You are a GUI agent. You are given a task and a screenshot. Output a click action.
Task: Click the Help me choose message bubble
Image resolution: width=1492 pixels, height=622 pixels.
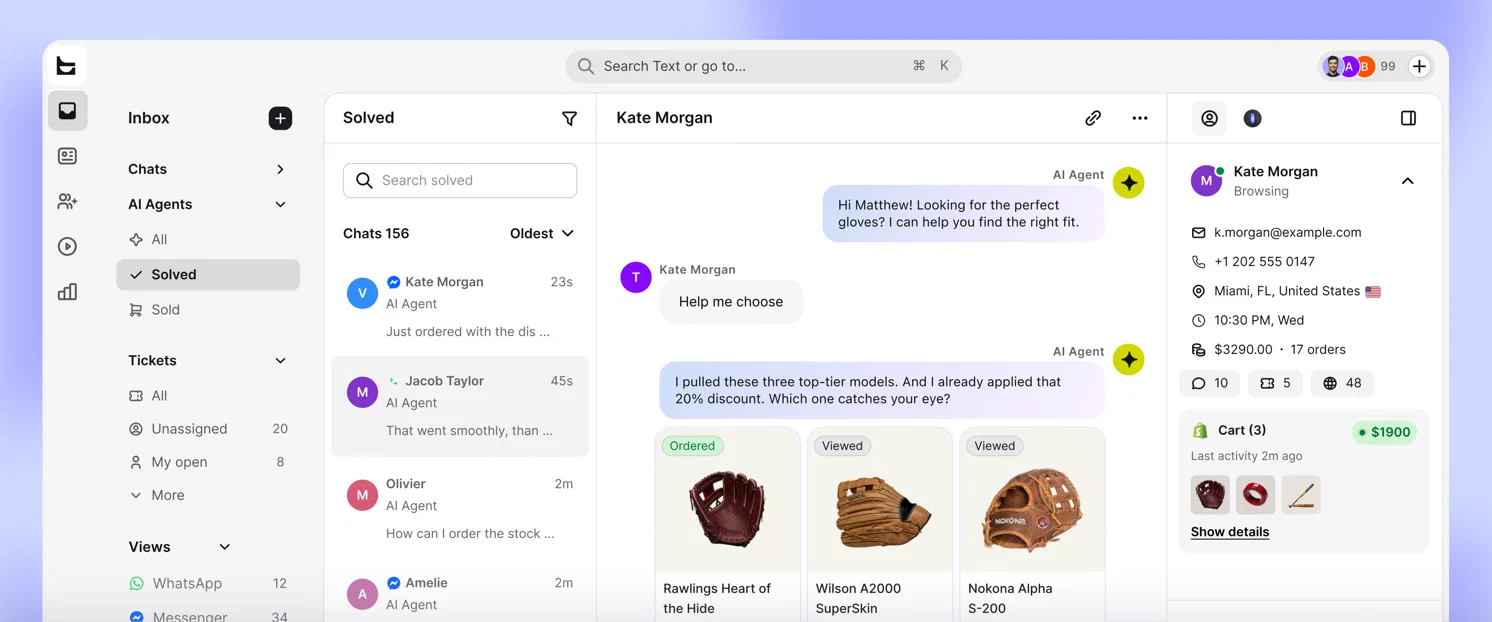click(731, 301)
